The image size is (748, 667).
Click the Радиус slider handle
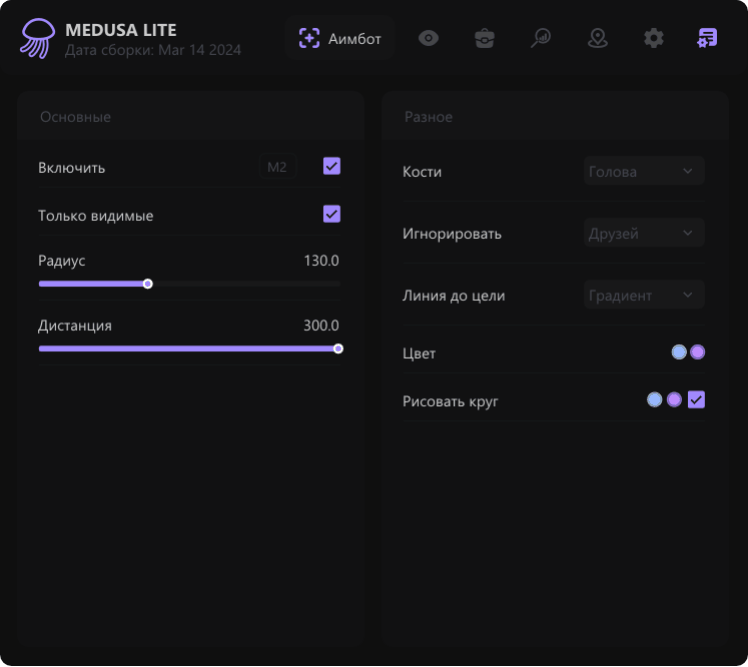pos(148,284)
